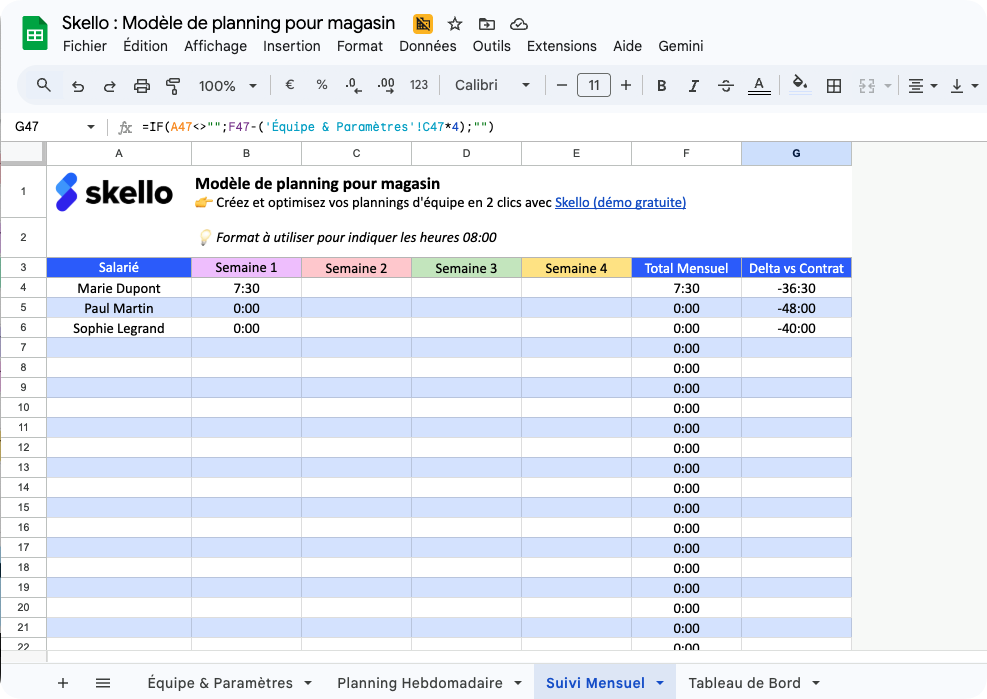
Task: Switch to the Tableau de Bord tab
Action: pos(744,682)
